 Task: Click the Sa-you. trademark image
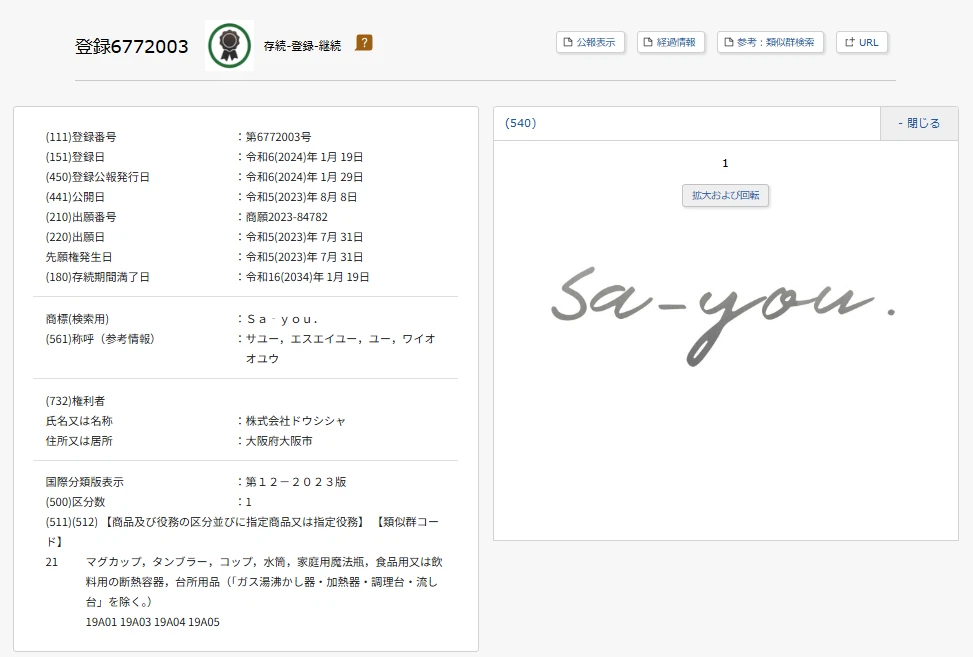pos(724,308)
